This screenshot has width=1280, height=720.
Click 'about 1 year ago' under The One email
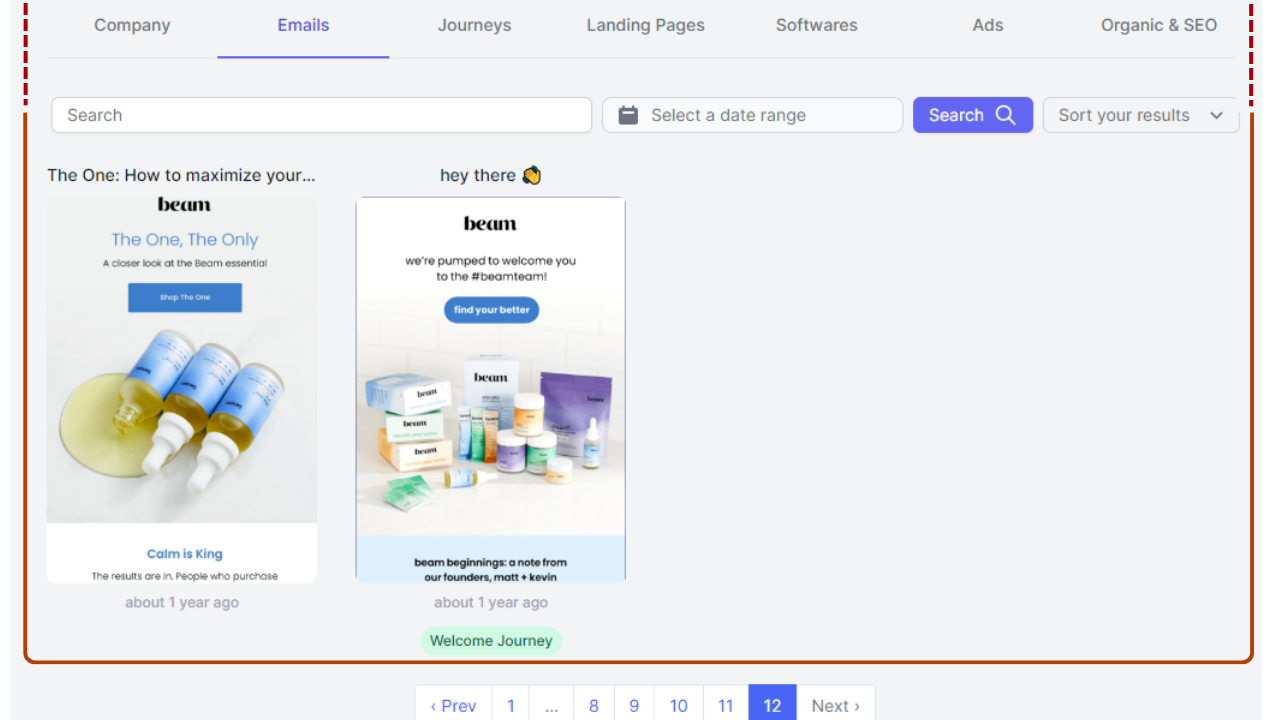coord(182,602)
